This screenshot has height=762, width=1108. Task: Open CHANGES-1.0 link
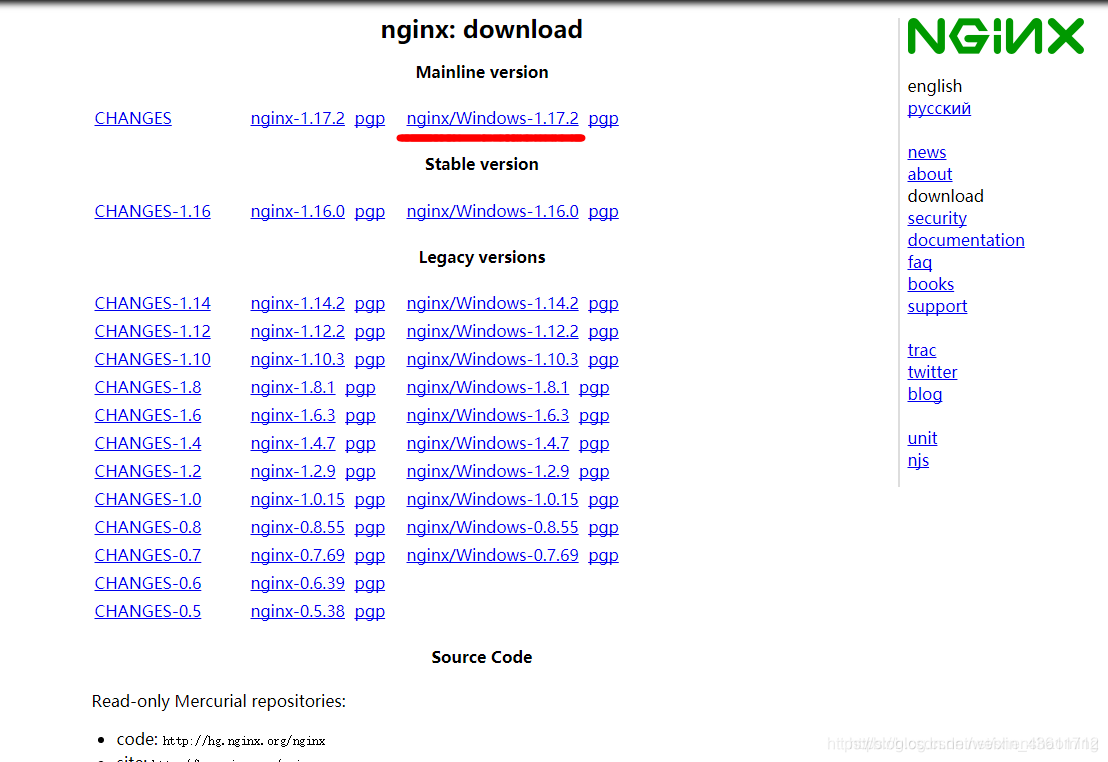click(x=148, y=499)
